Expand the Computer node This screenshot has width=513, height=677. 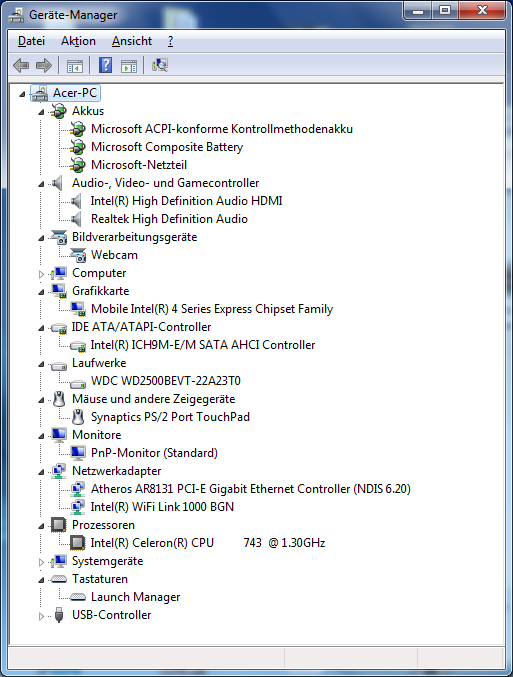point(41,274)
